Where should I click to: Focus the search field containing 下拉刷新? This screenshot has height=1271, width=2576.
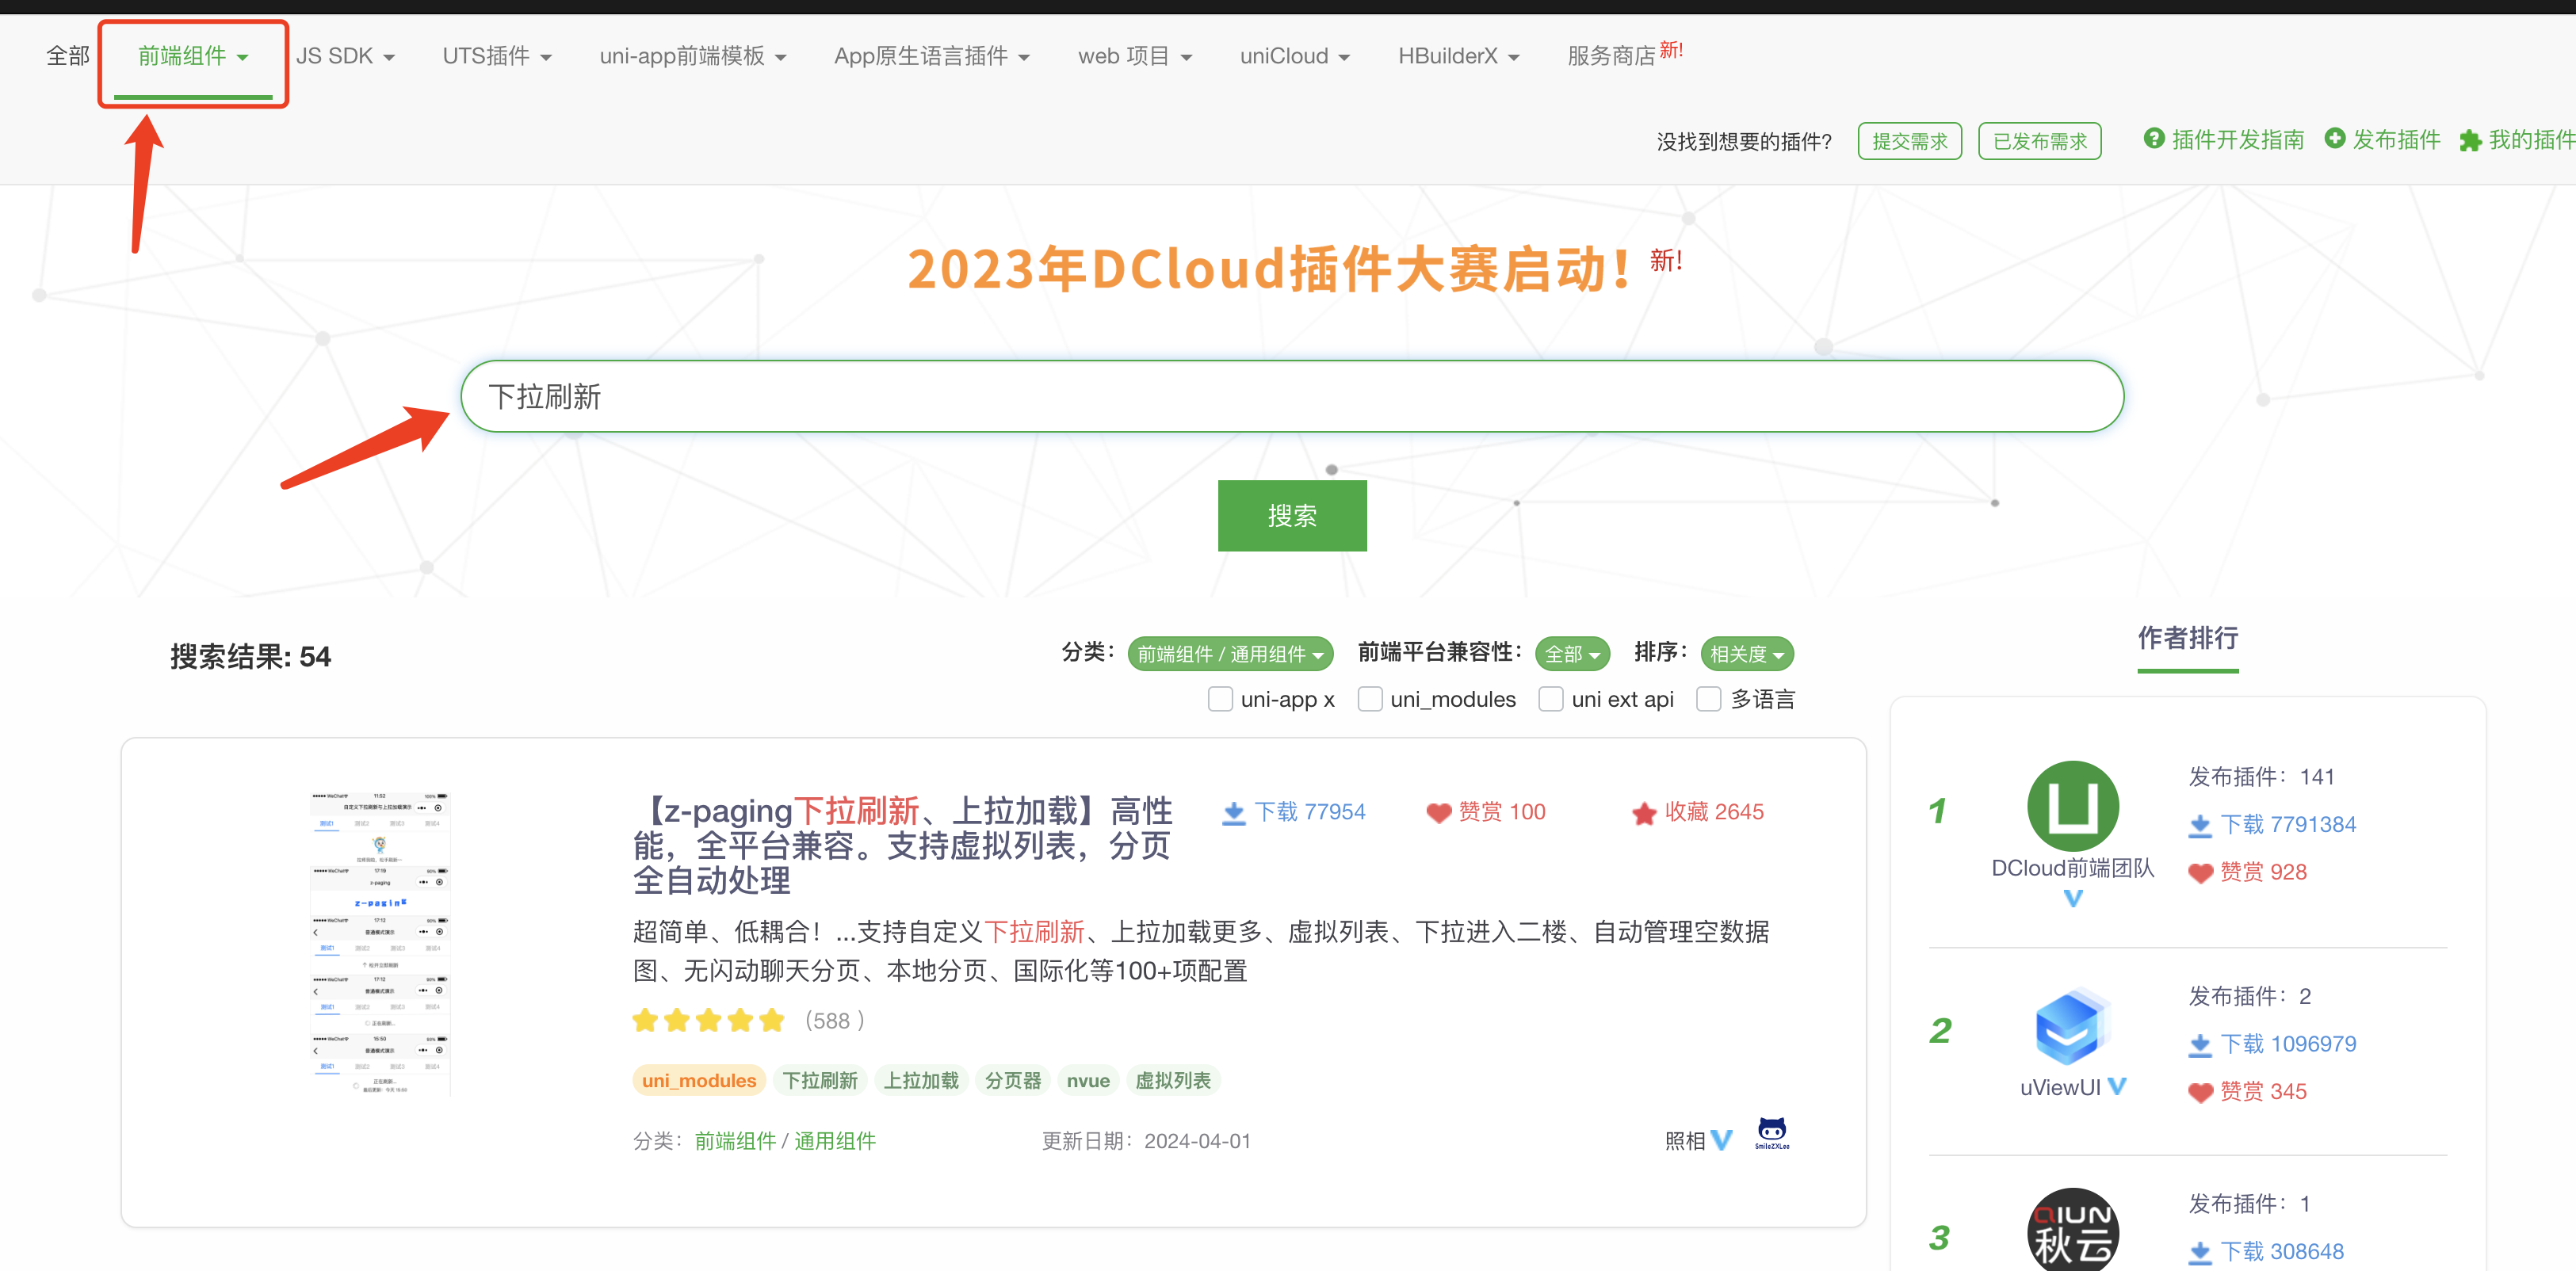1291,397
